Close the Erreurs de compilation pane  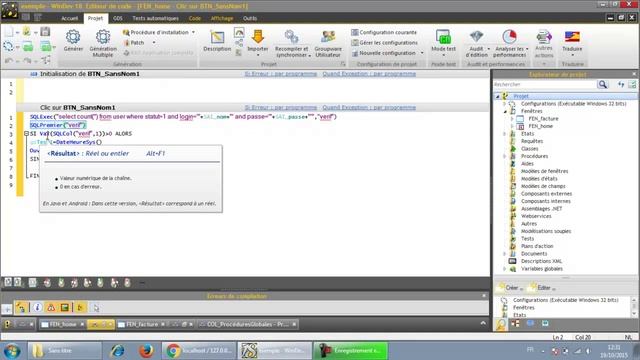point(484,296)
